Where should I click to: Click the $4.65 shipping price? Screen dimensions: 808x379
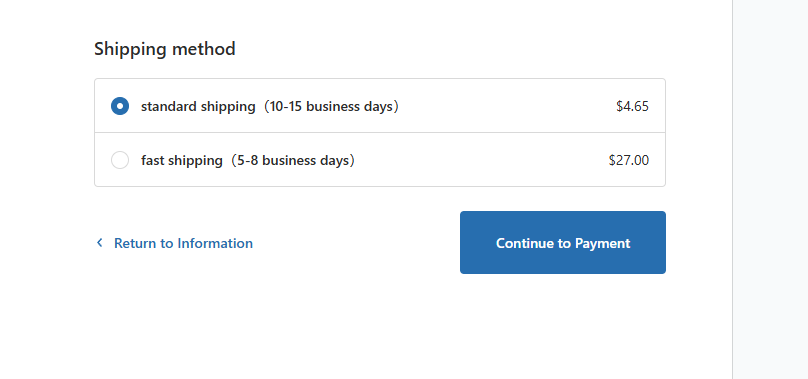click(x=632, y=107)
